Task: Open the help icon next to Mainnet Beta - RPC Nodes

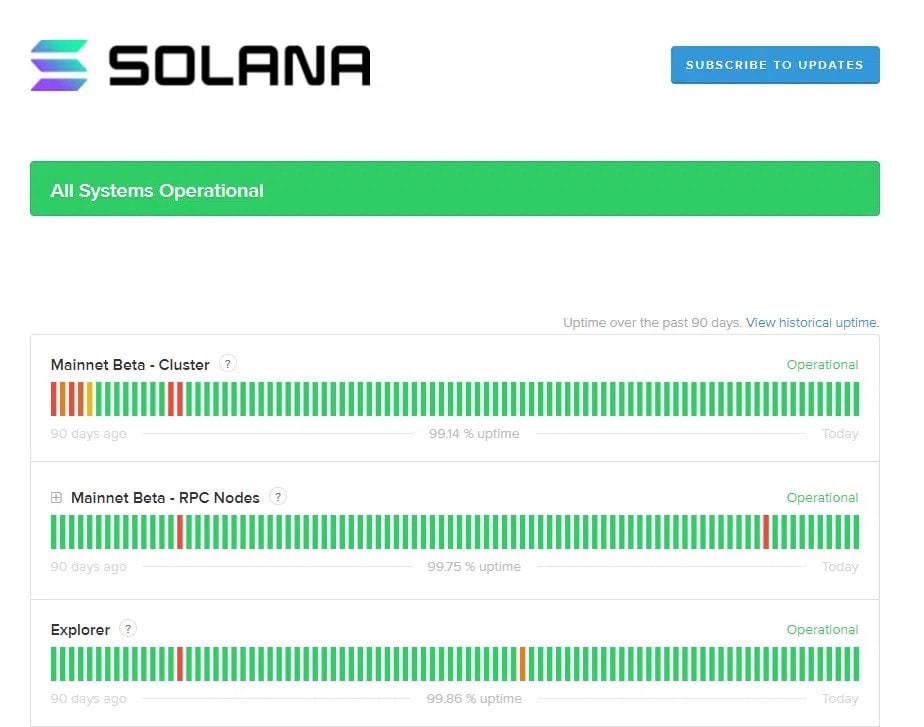Action: pyautogui.click(x=278, y=497)
